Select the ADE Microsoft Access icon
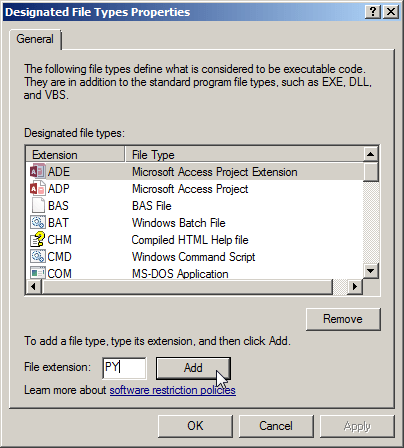Screen dimensions: 404x448 tap(38, 172)
